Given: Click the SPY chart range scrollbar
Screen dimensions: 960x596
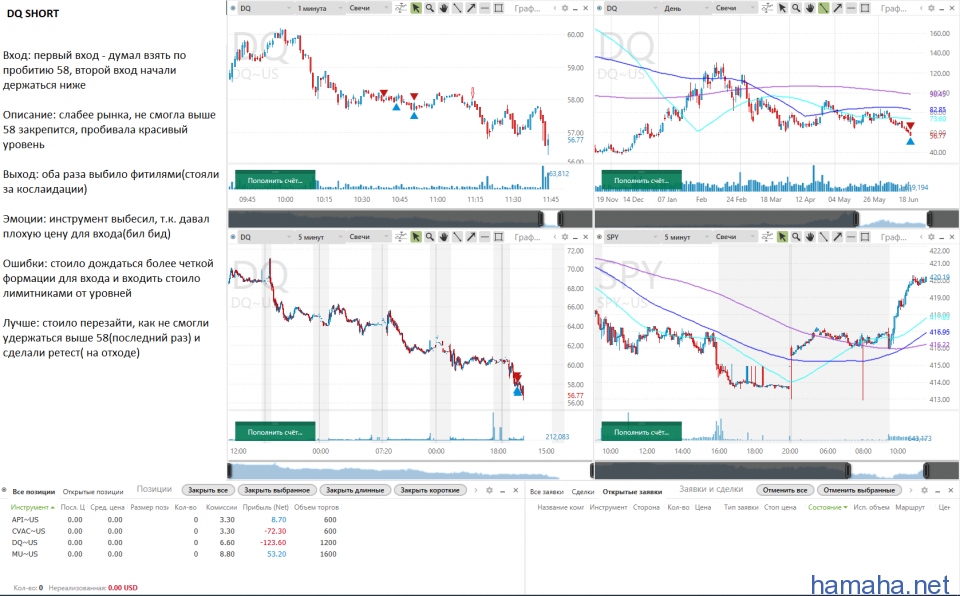Looking at the screenshot, I should [x=776, y=470].
